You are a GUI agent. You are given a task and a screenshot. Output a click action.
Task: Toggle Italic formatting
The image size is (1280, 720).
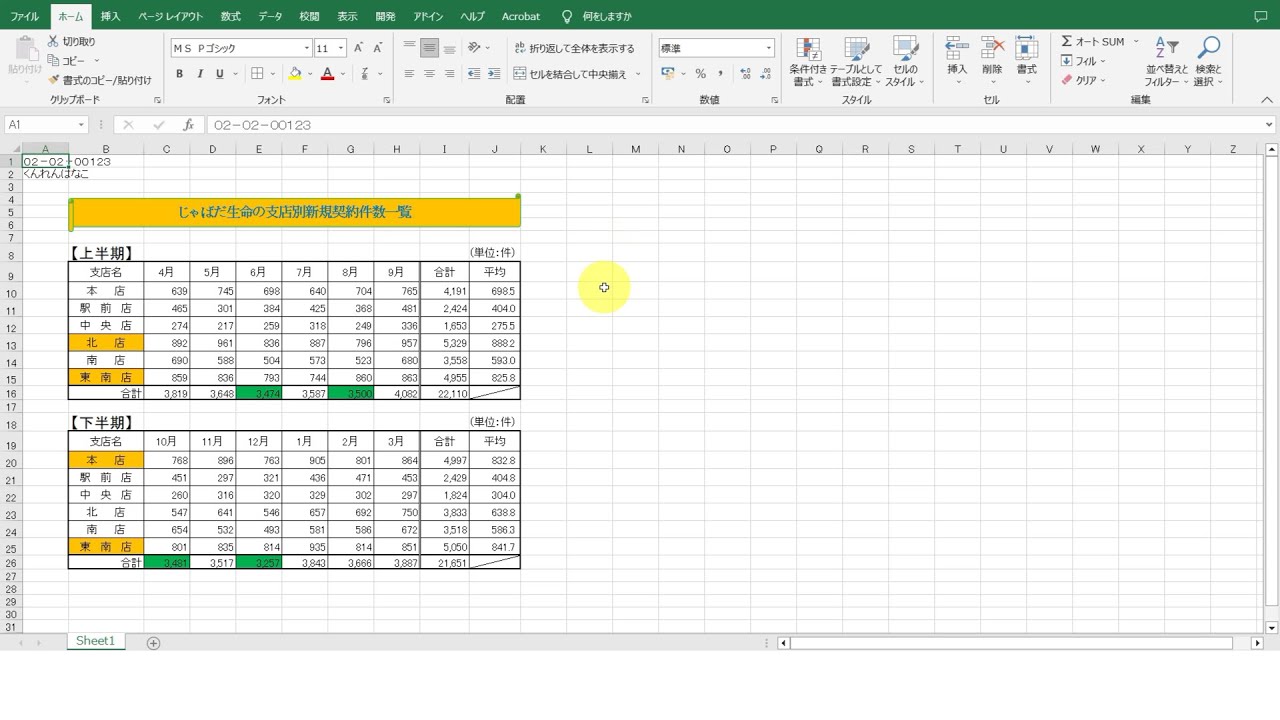click(199, 74)
